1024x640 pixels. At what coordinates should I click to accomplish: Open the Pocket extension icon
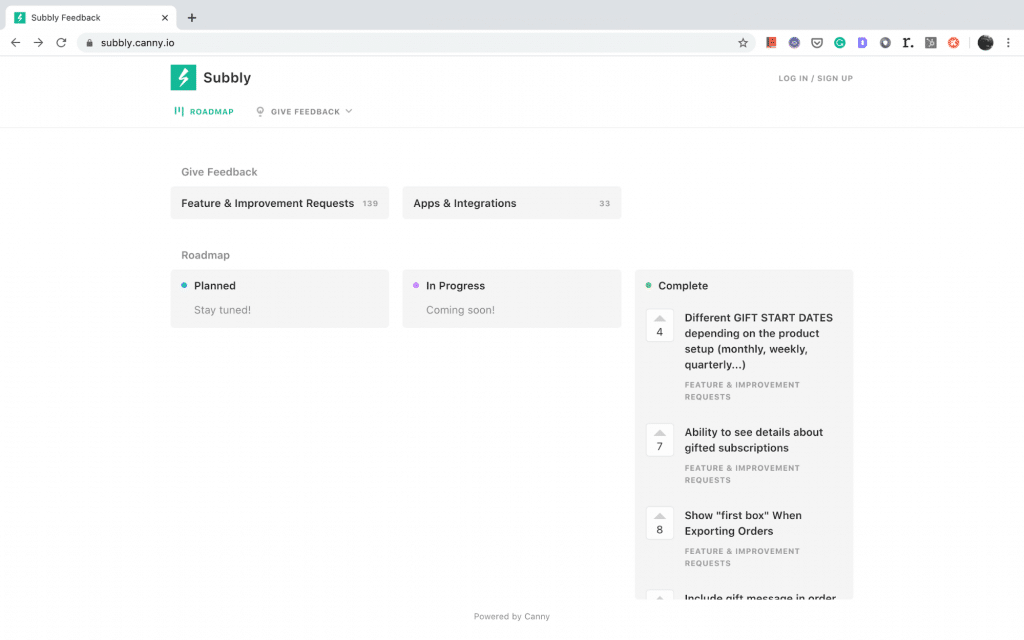tap(817, 43)
